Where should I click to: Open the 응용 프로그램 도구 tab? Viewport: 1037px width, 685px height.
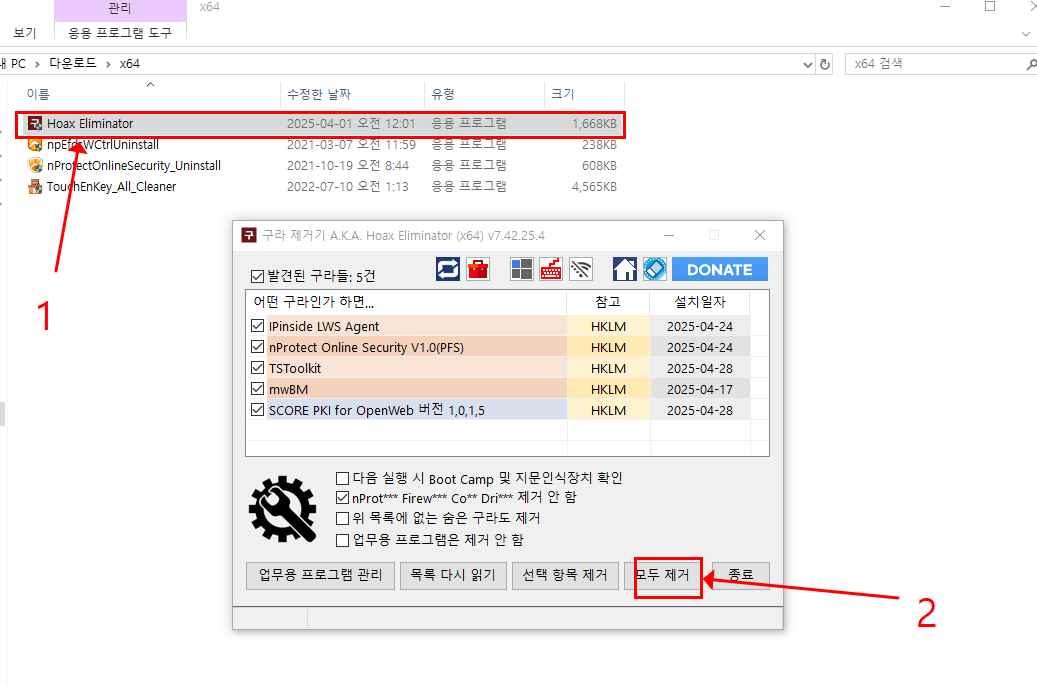[x=120, y=33]
